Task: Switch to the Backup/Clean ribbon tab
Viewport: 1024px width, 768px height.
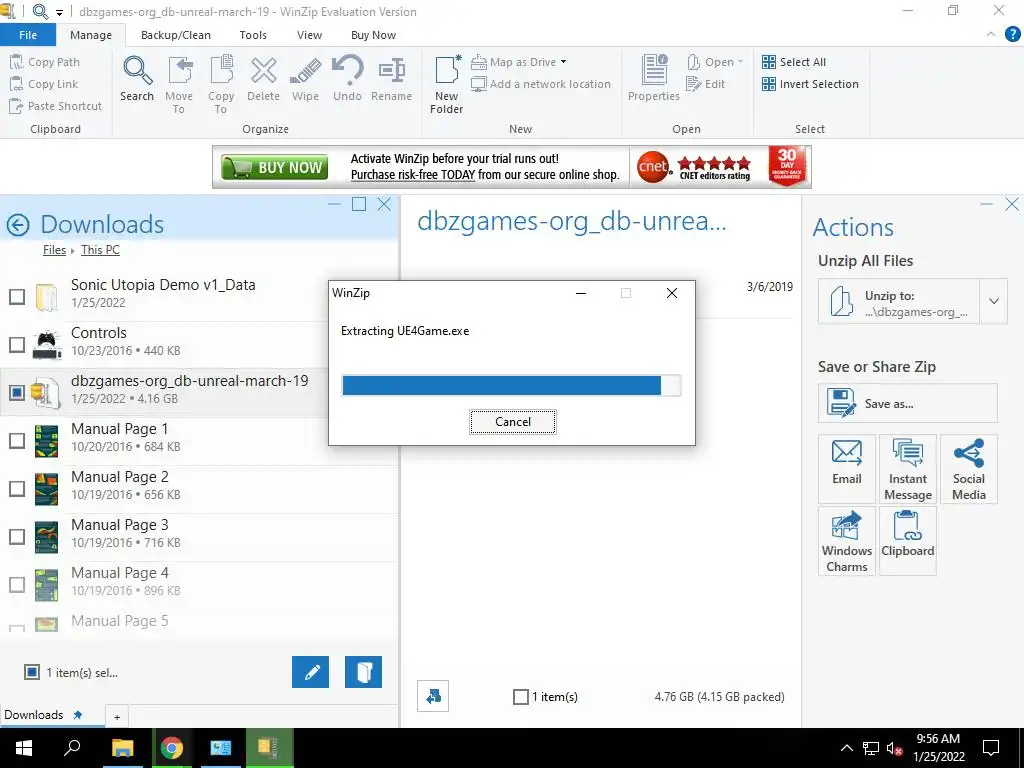Action: pos(176,35)
